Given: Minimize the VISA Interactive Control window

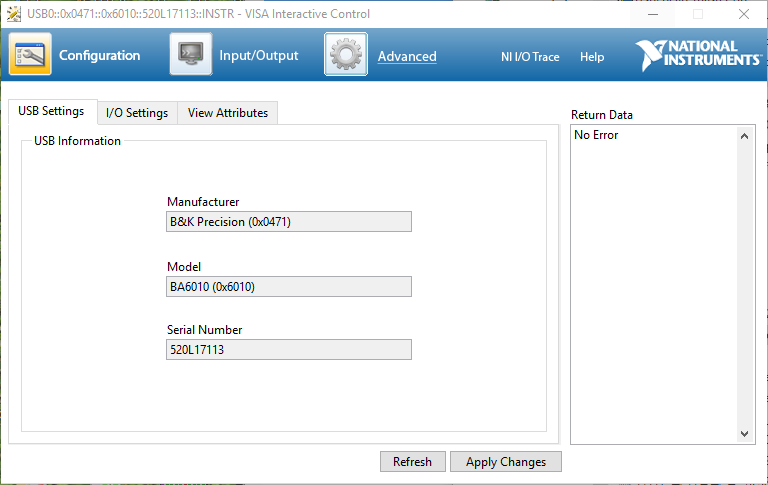Looking at the screenshot, I should click(653, 14).
